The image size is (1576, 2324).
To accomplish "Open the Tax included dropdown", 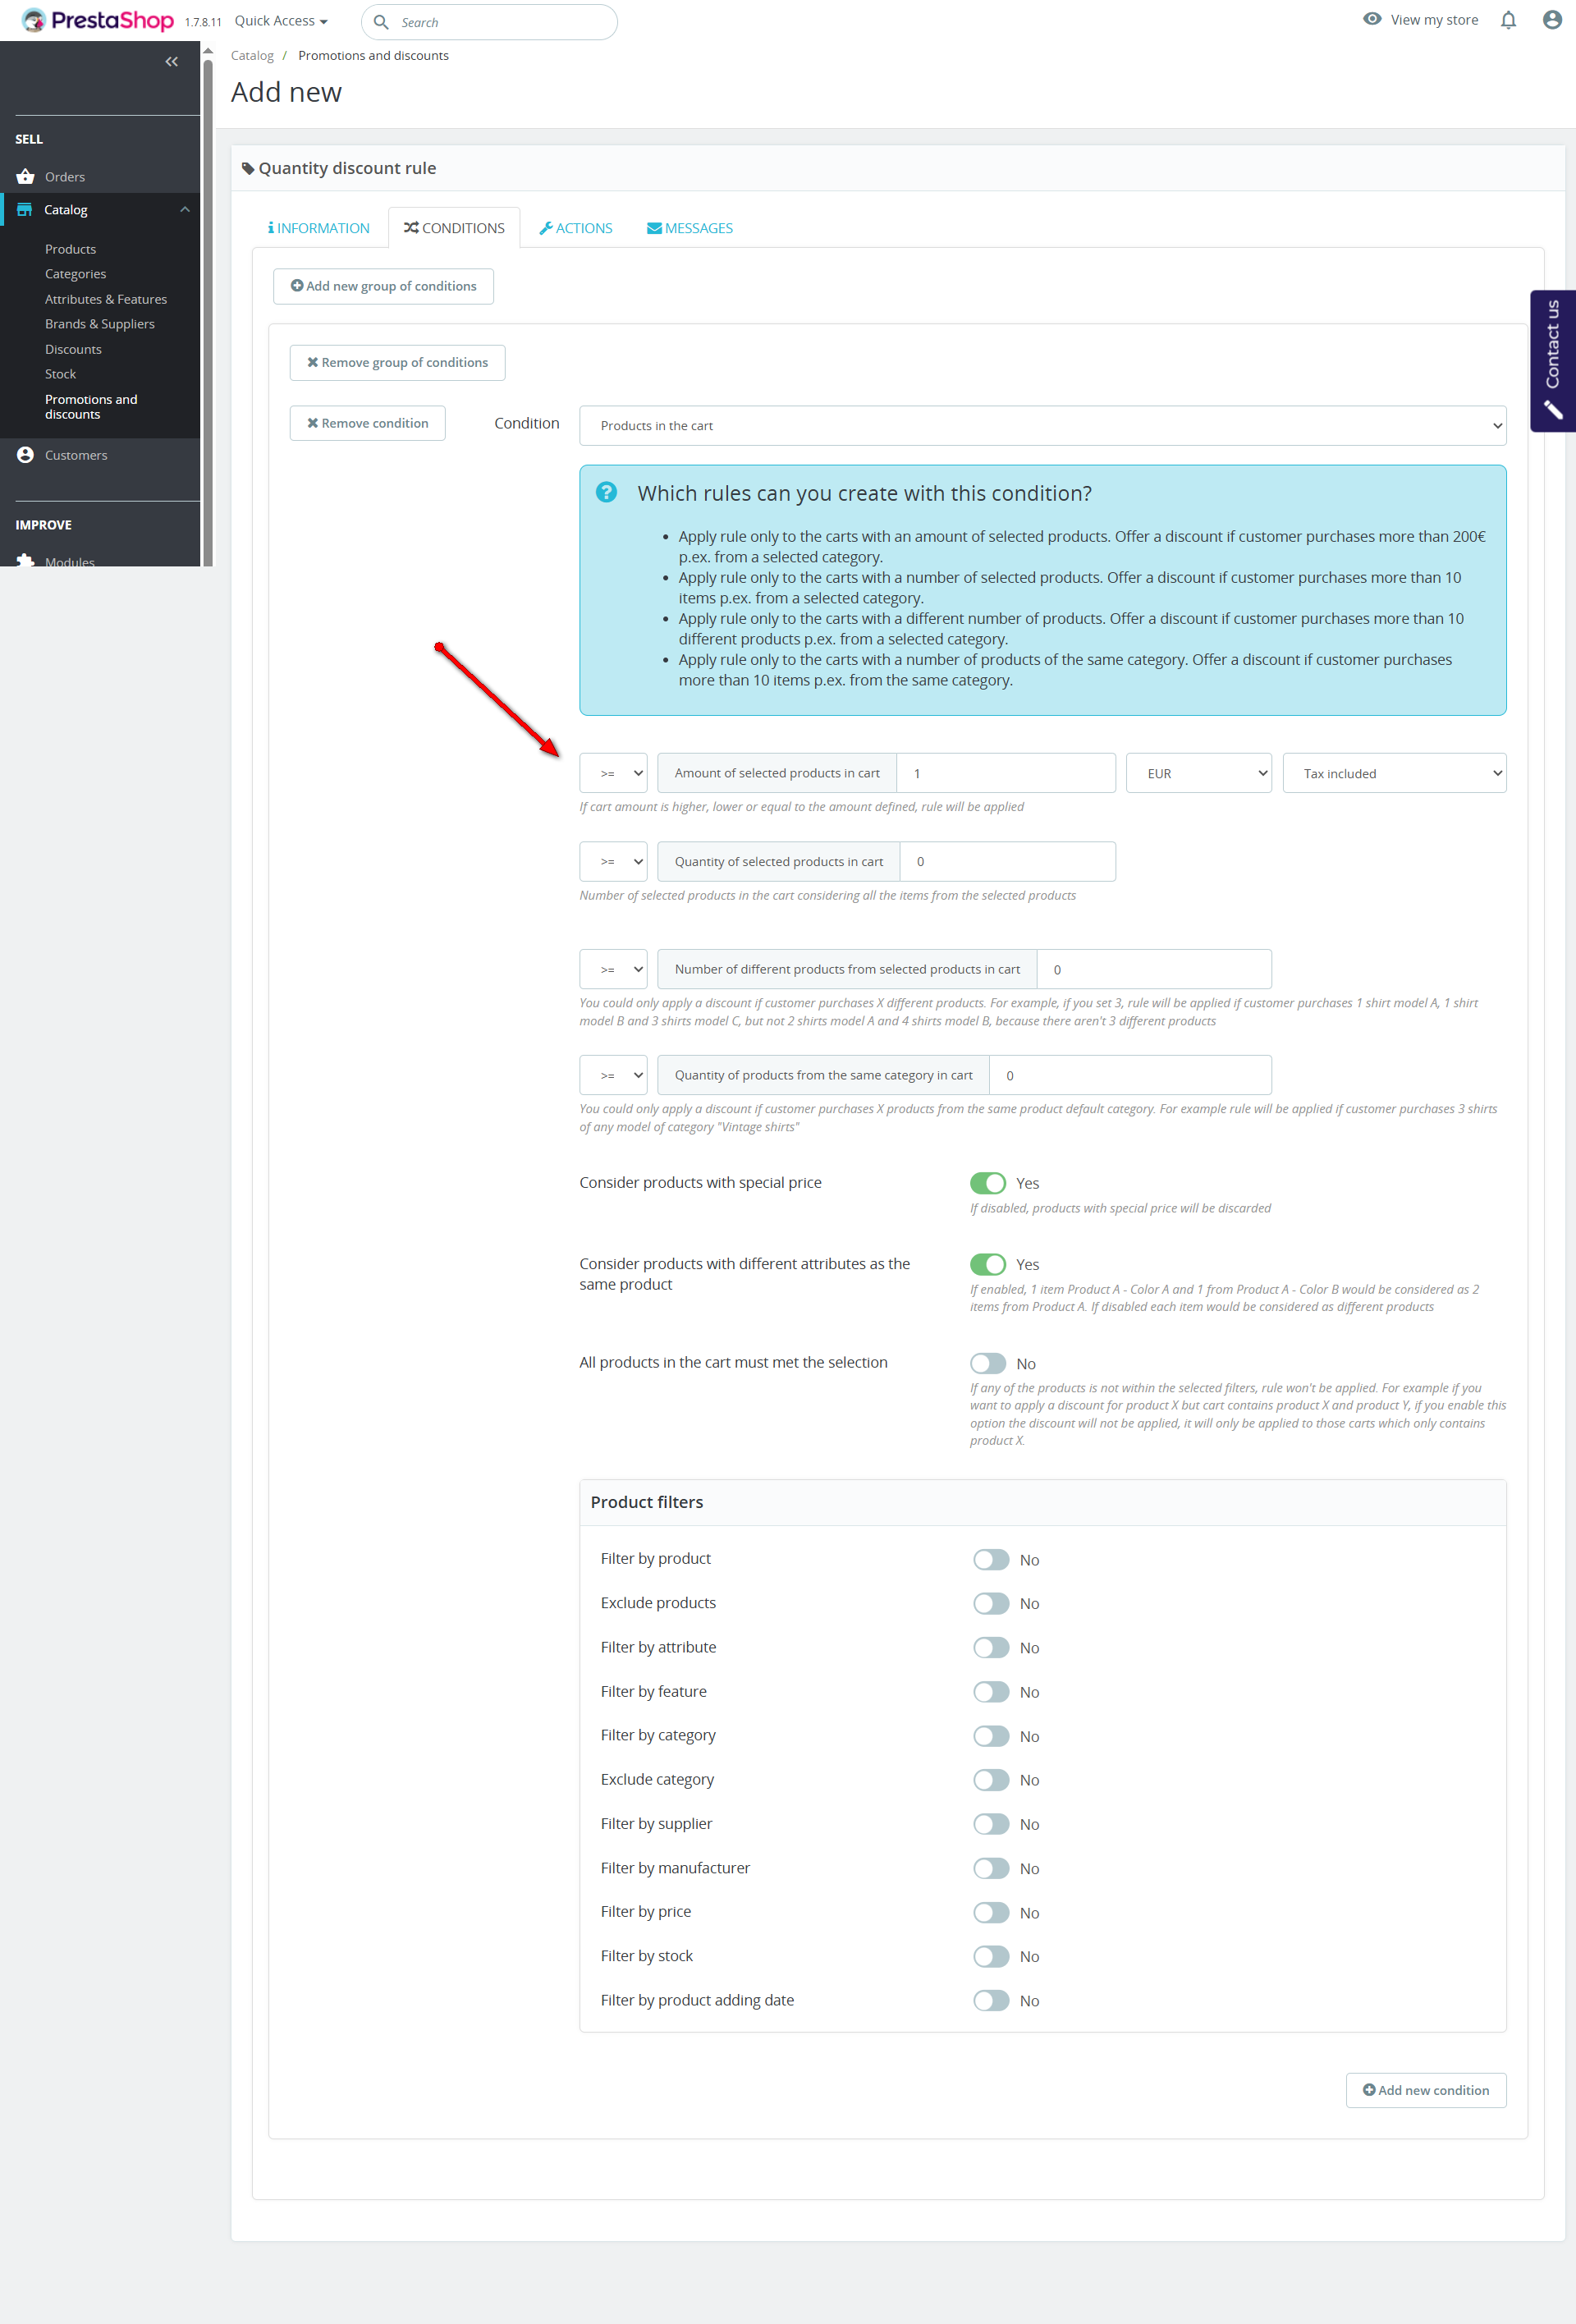I will pos(1393,774).
